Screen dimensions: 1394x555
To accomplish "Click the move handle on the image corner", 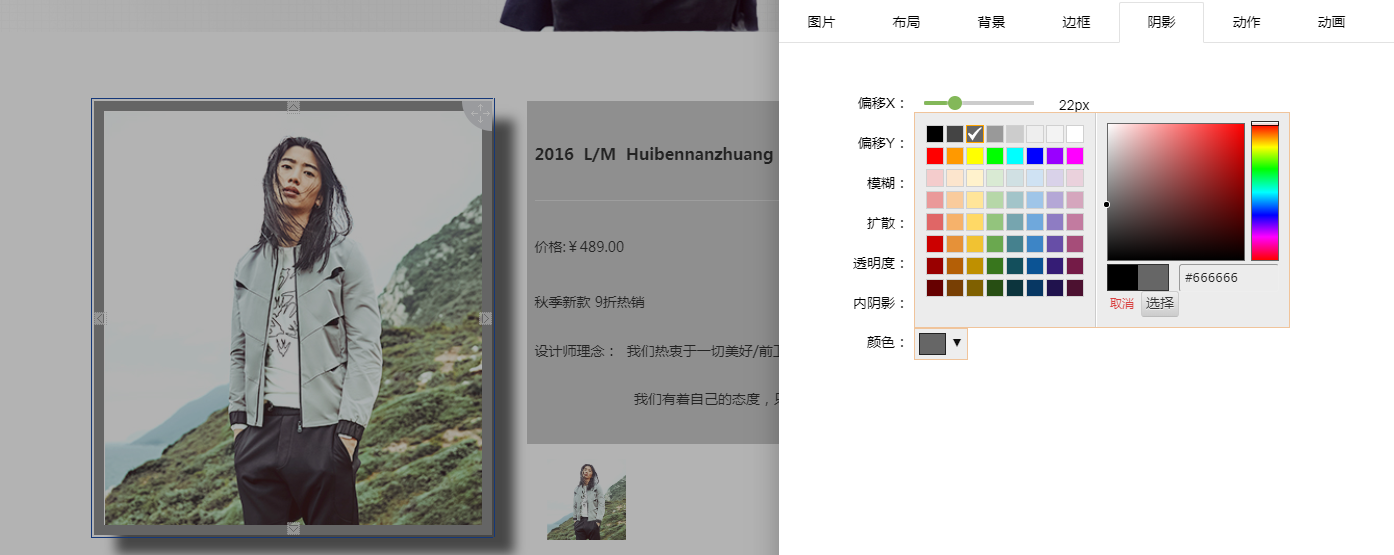I will point(479,114).
